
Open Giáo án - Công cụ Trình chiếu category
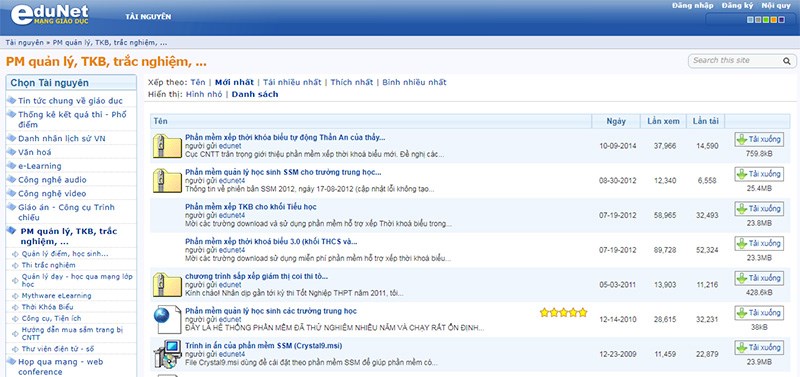pyautogui.click(x=66, y=212)
